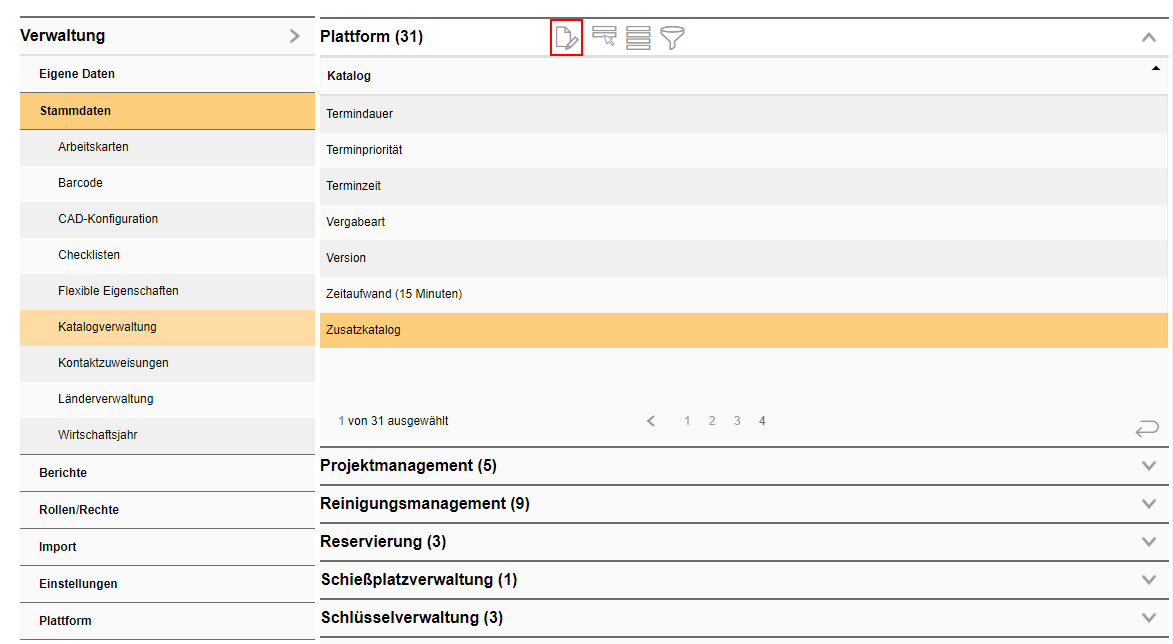Image resolution: width=1173 pixels, height=644 pixels.
Task: Expand the Schießplatzverwaltung section
Action: 1148,580
